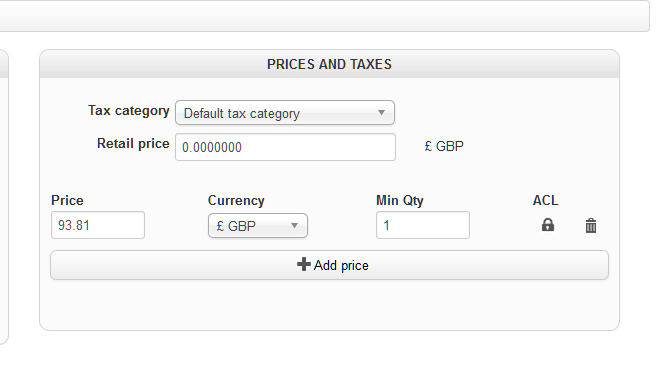Click the Retail price label
656x365 pixels.
(x=133, y=144)
